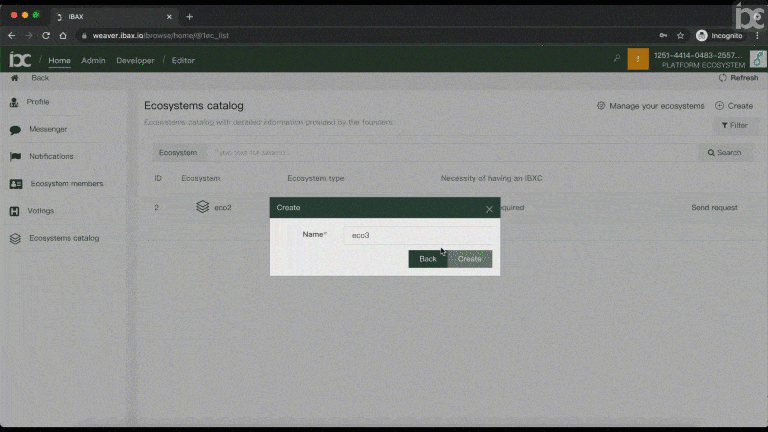This screenshot has width=768, height=432.
Task: Click the Name input field
Action: [417, 235]
